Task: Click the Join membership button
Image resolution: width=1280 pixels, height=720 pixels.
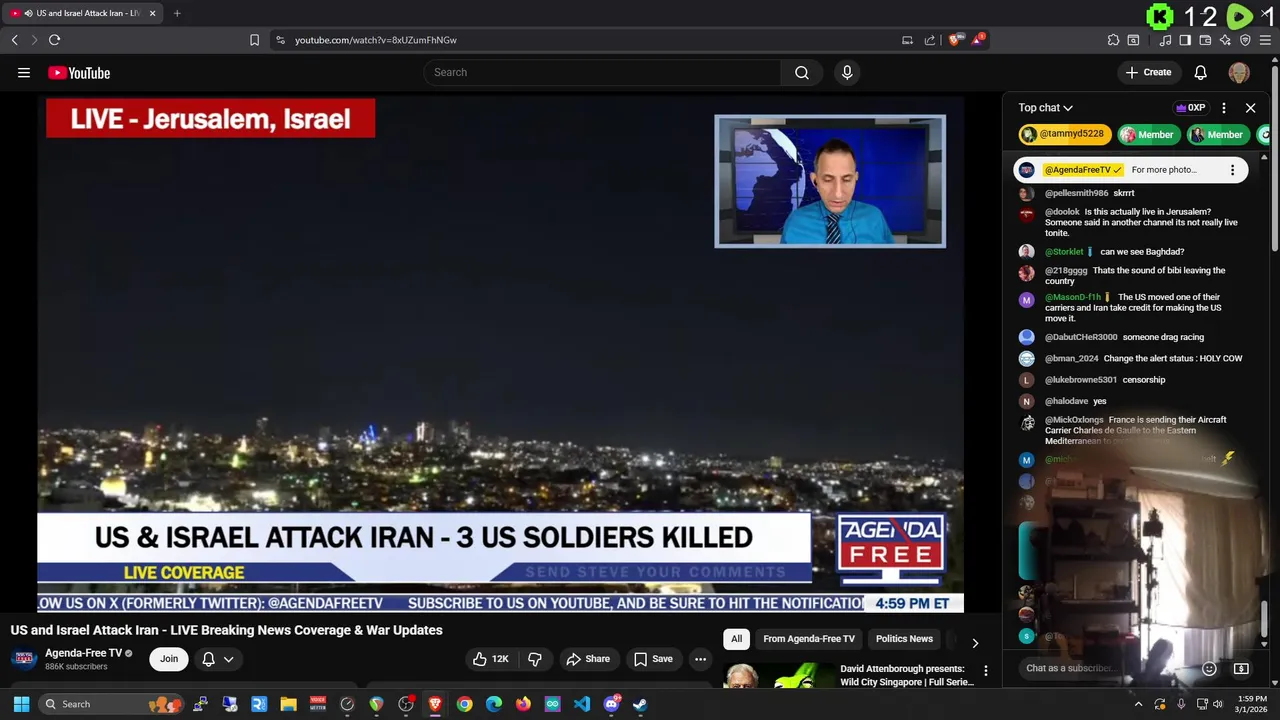Action: 169,659
